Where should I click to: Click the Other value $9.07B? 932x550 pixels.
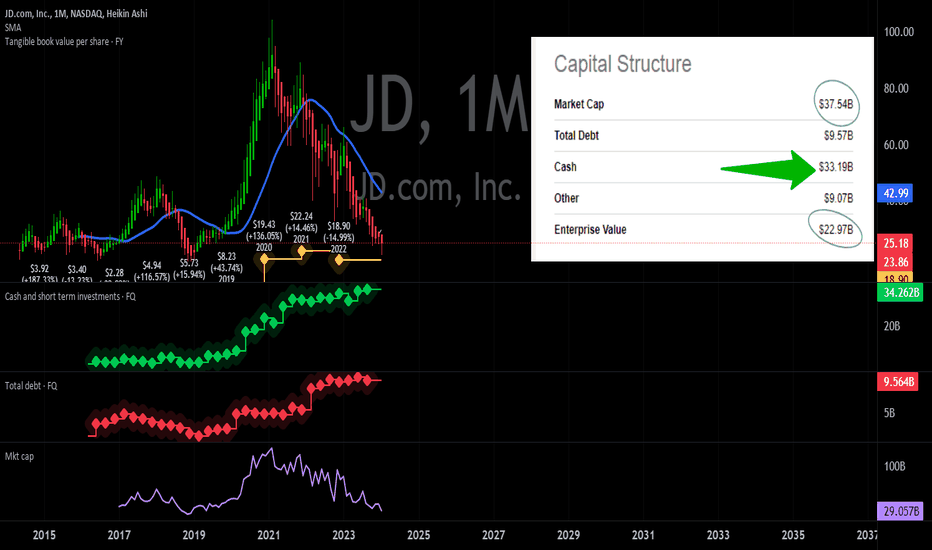(838, 198)
